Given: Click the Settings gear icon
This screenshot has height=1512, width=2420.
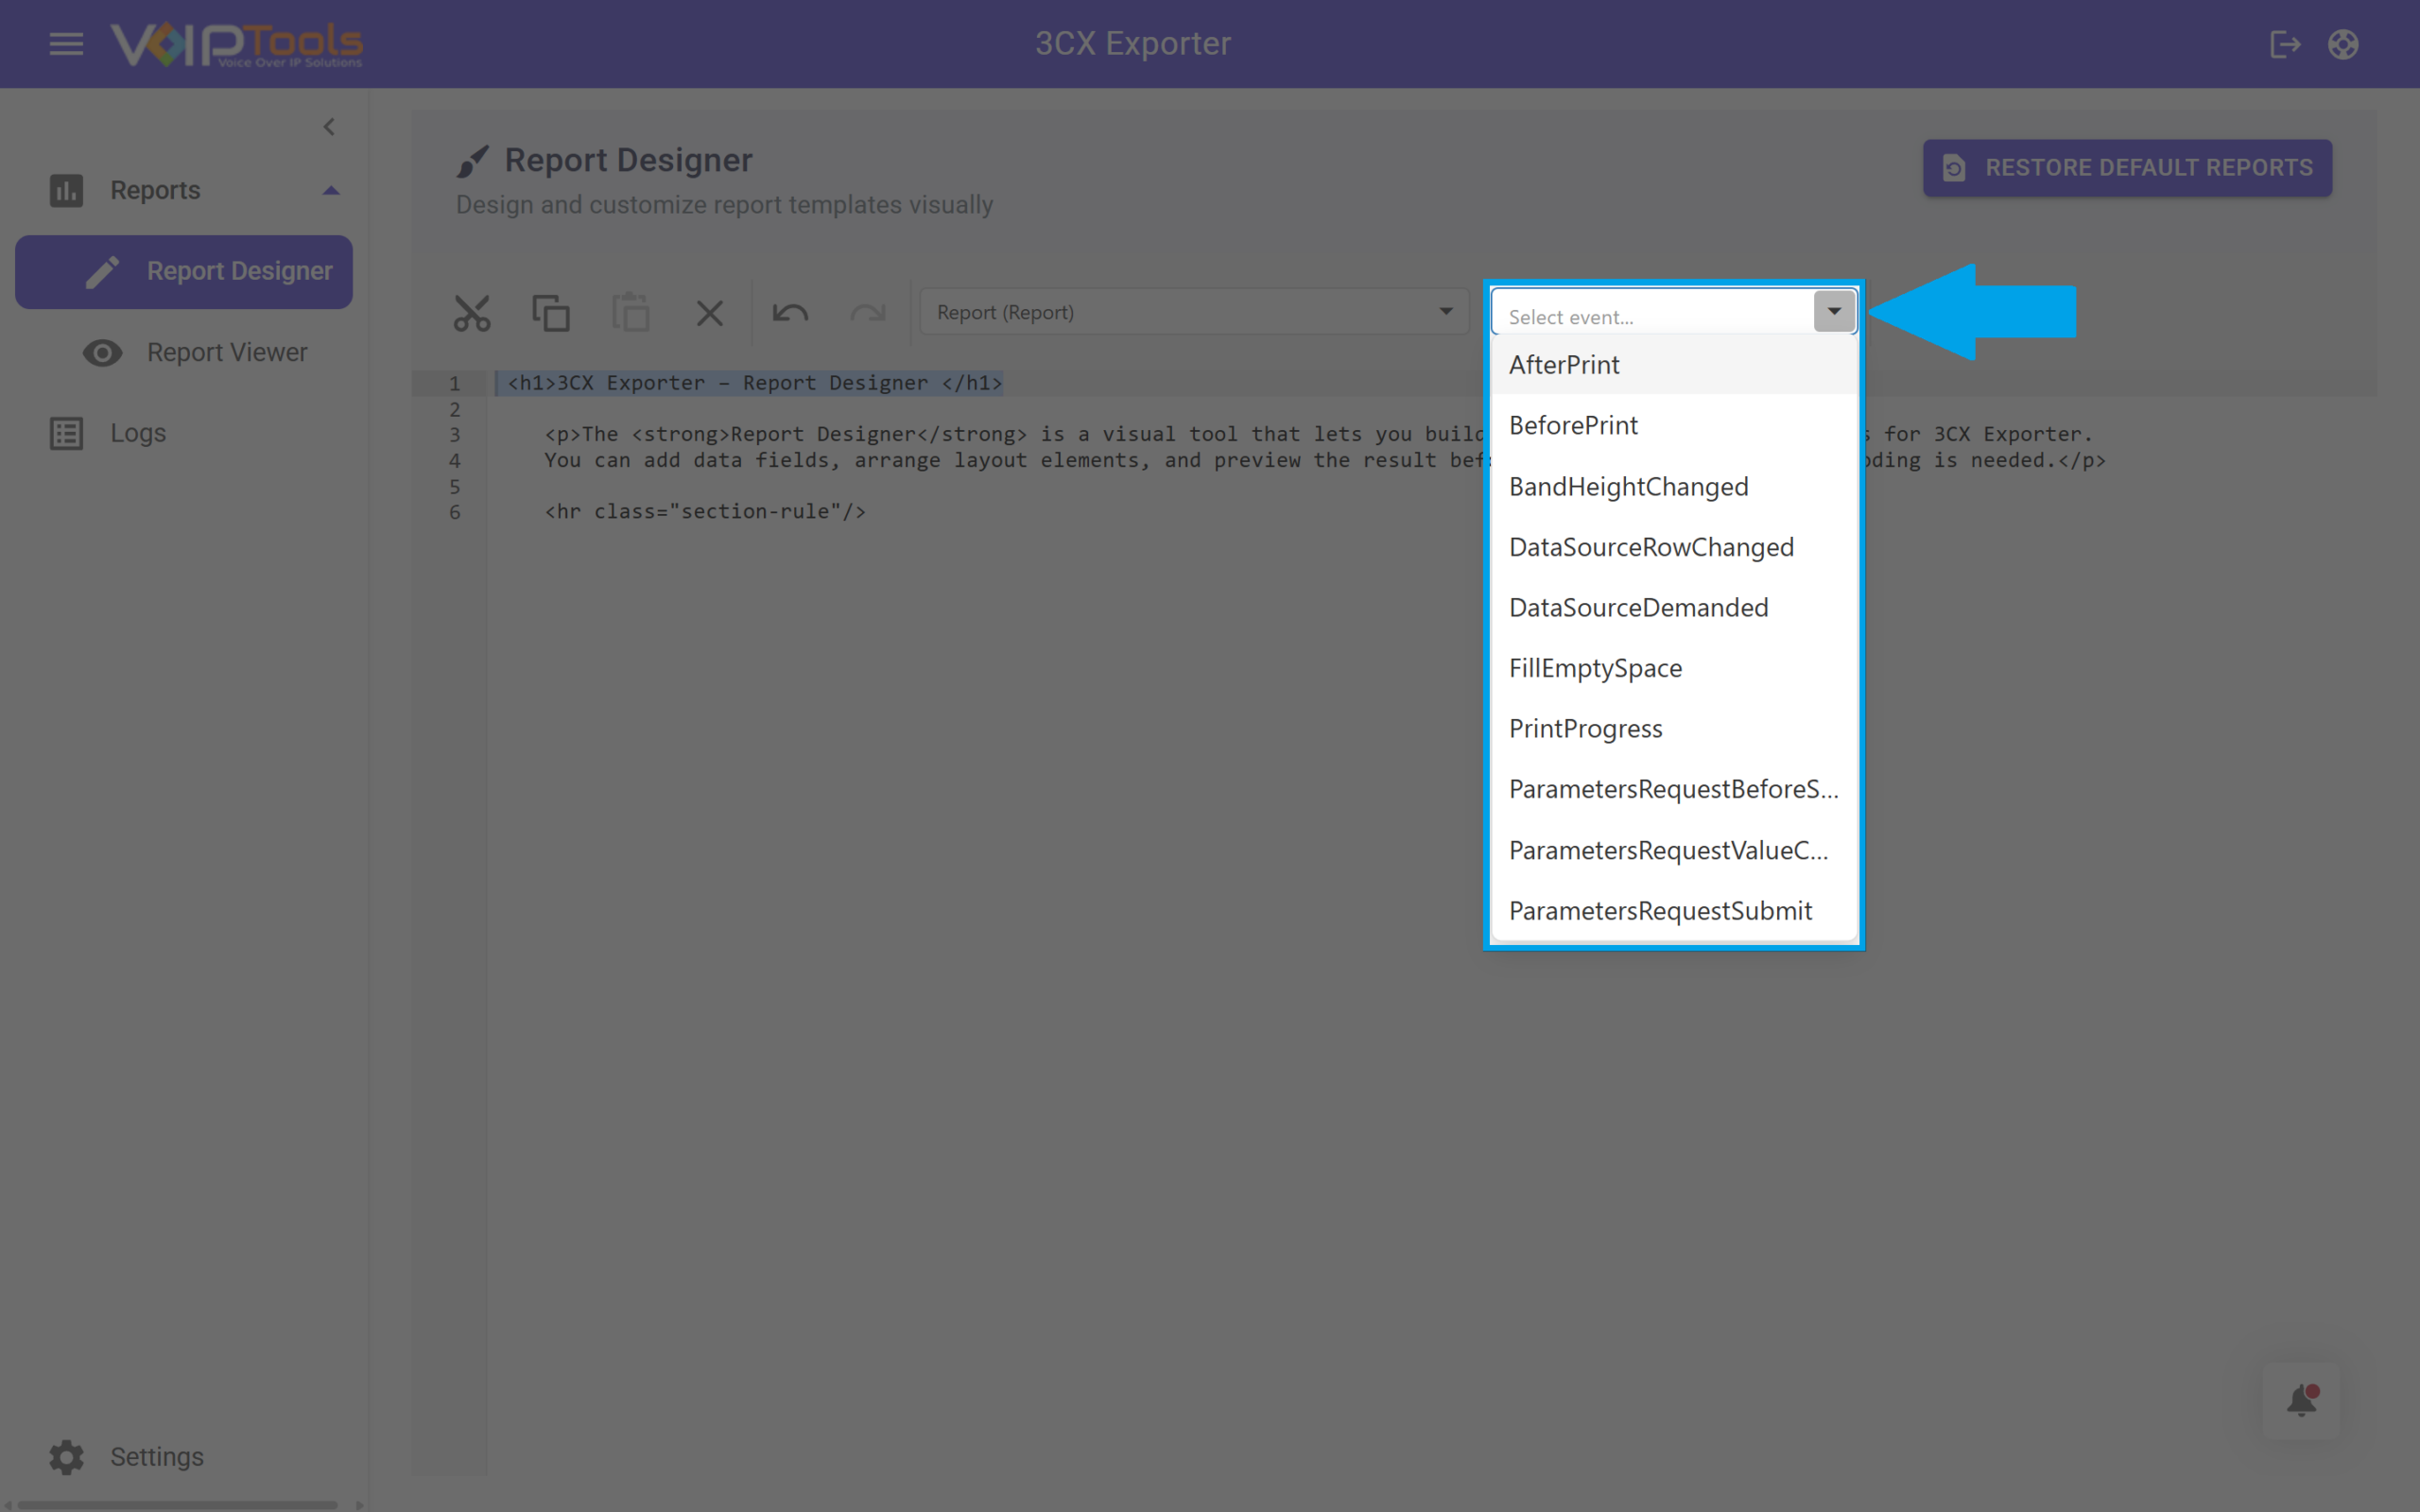Looking at the screenshot, I should 67,1457.
